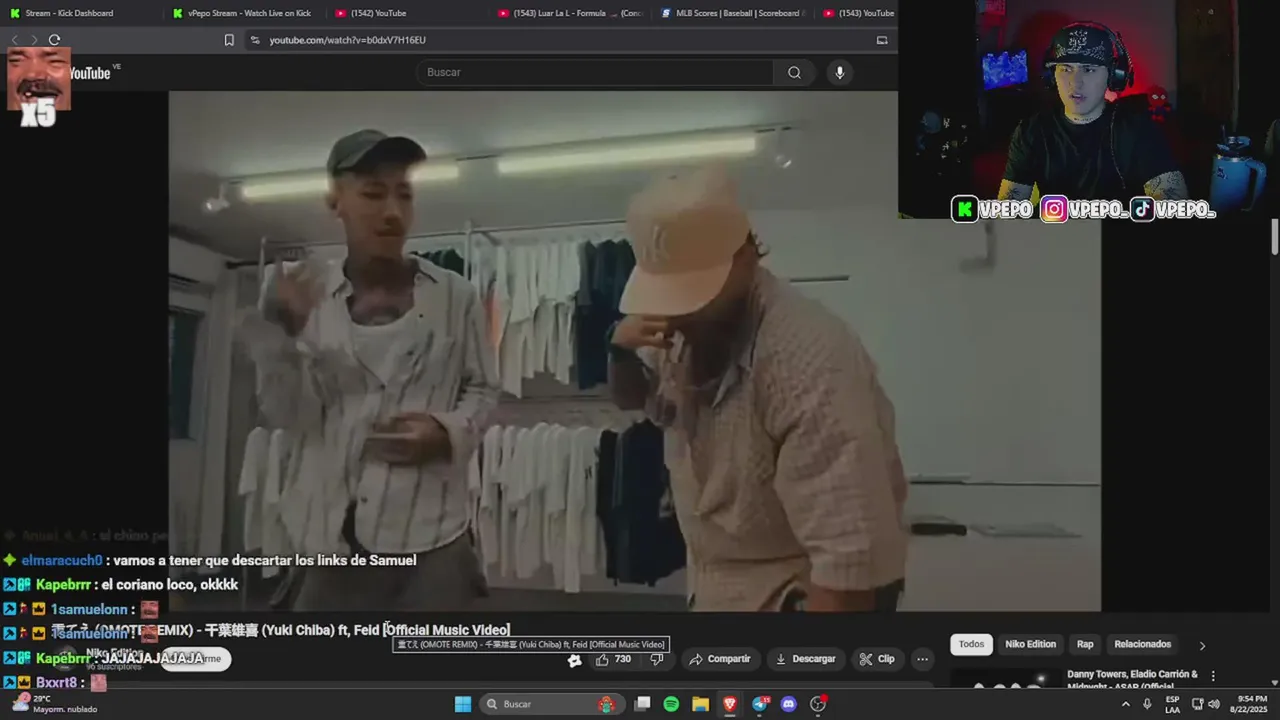Switch to (1543) YouTube tab

[857, 13]
